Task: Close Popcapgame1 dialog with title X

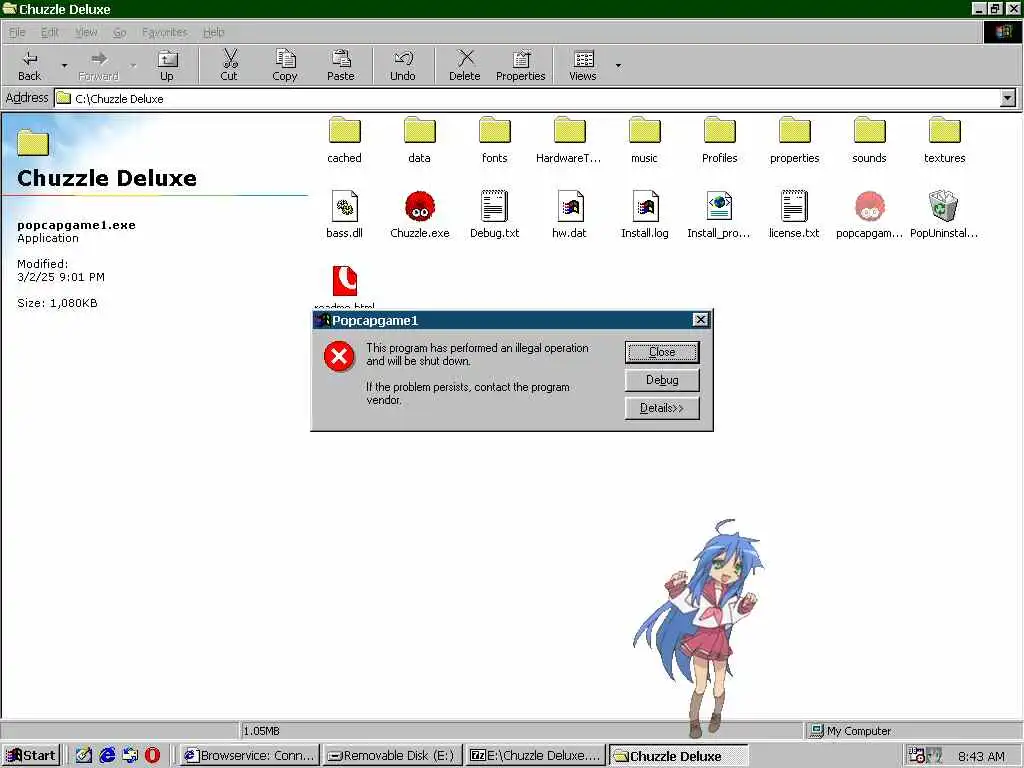Action: tap(700, 319)
